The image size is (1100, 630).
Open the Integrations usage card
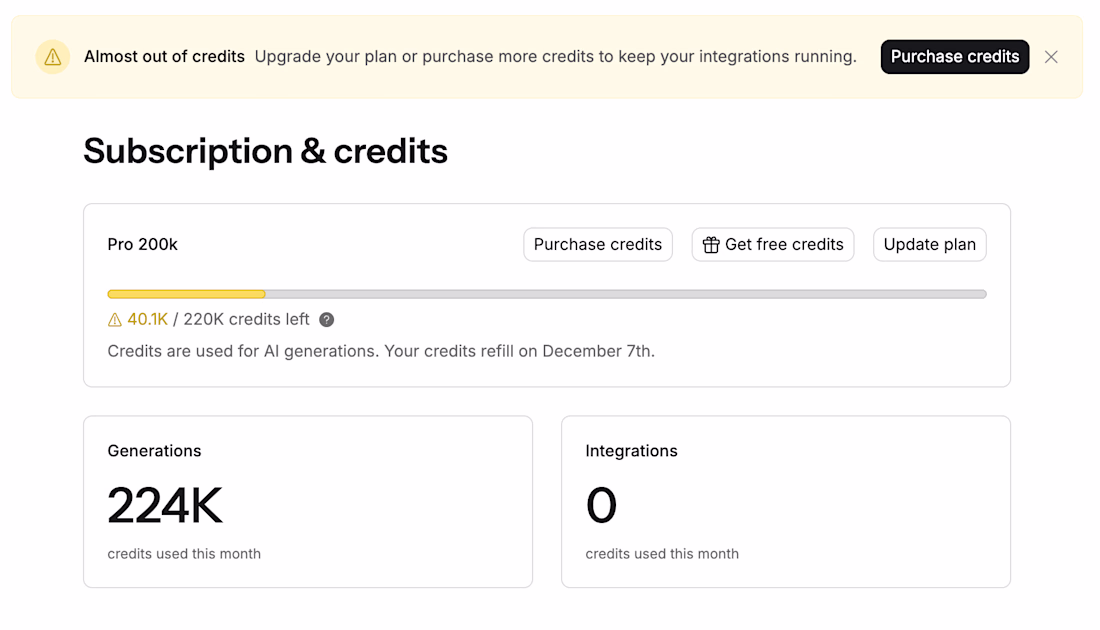[786, 501]
